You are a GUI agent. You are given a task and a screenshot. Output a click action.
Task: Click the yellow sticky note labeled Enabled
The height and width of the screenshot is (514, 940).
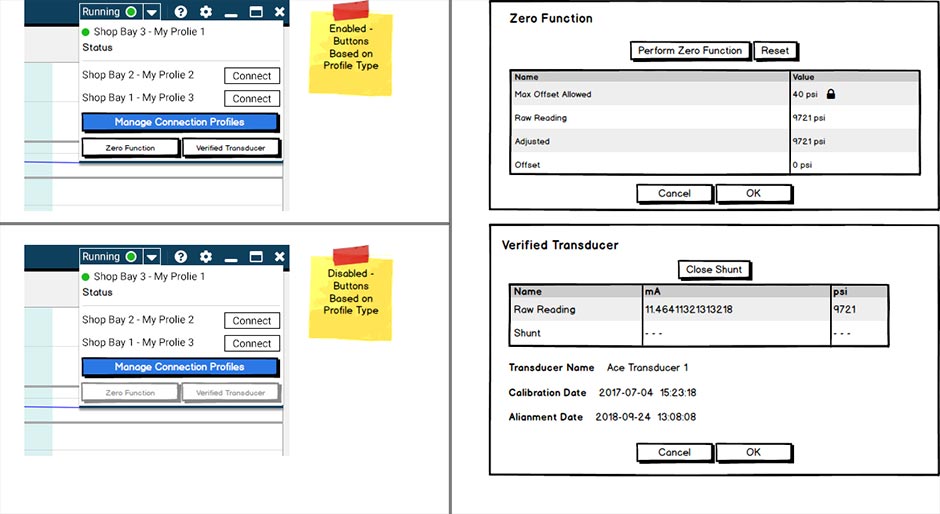click(x=349, y=50)
